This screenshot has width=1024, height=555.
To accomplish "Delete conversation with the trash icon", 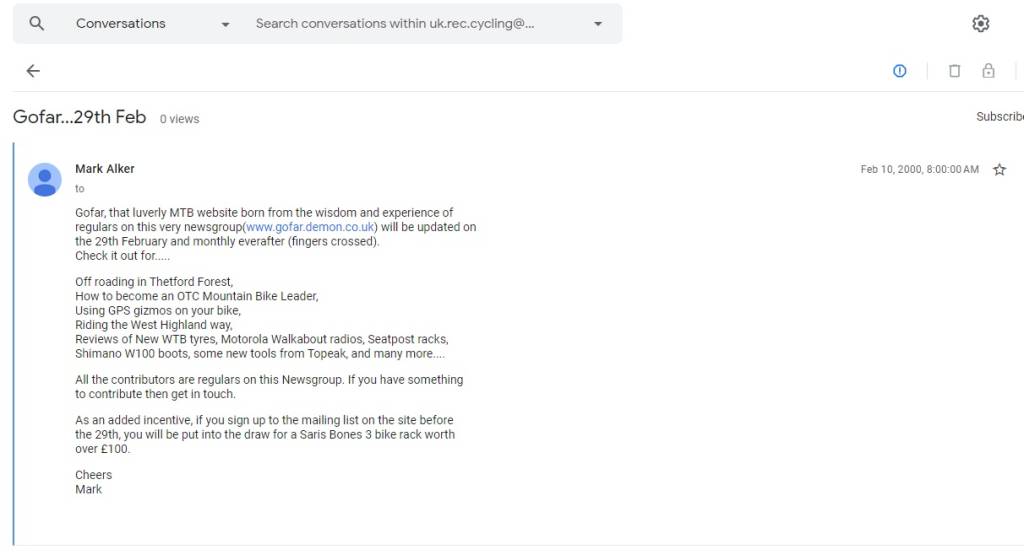I will coord(954,71).
